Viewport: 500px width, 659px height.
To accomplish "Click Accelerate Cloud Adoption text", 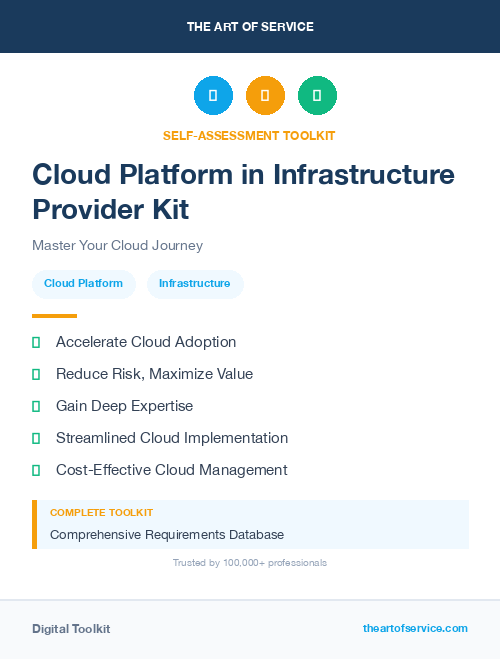I will coord(146,342).
